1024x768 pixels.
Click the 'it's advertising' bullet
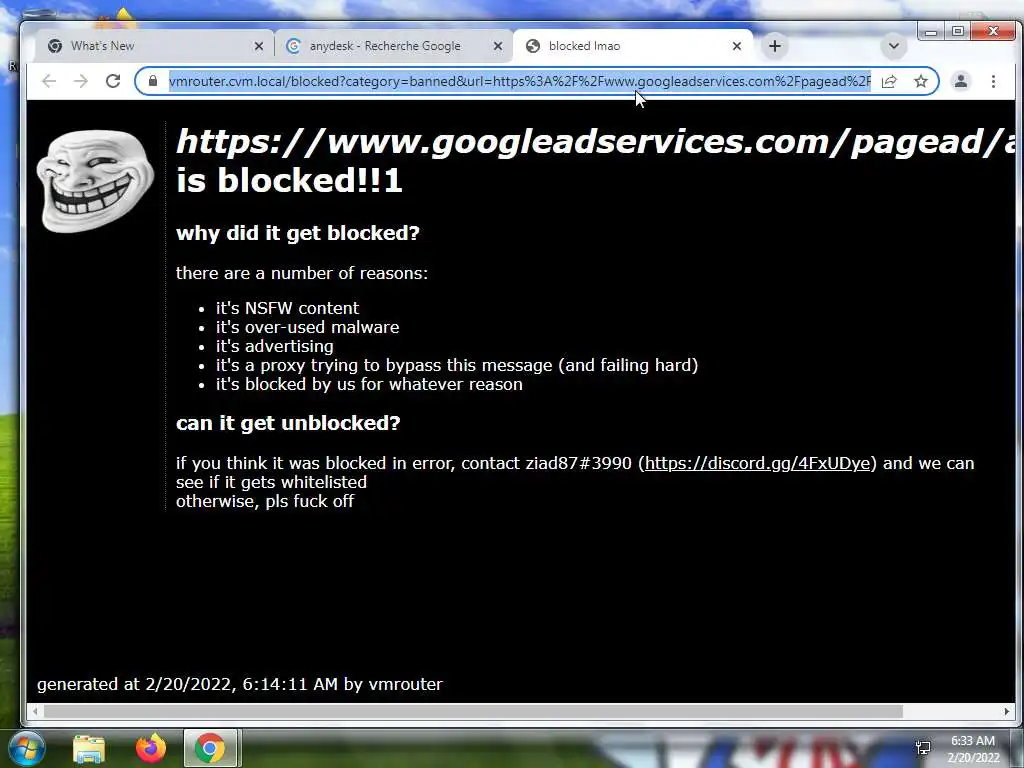tap(275, 346)
